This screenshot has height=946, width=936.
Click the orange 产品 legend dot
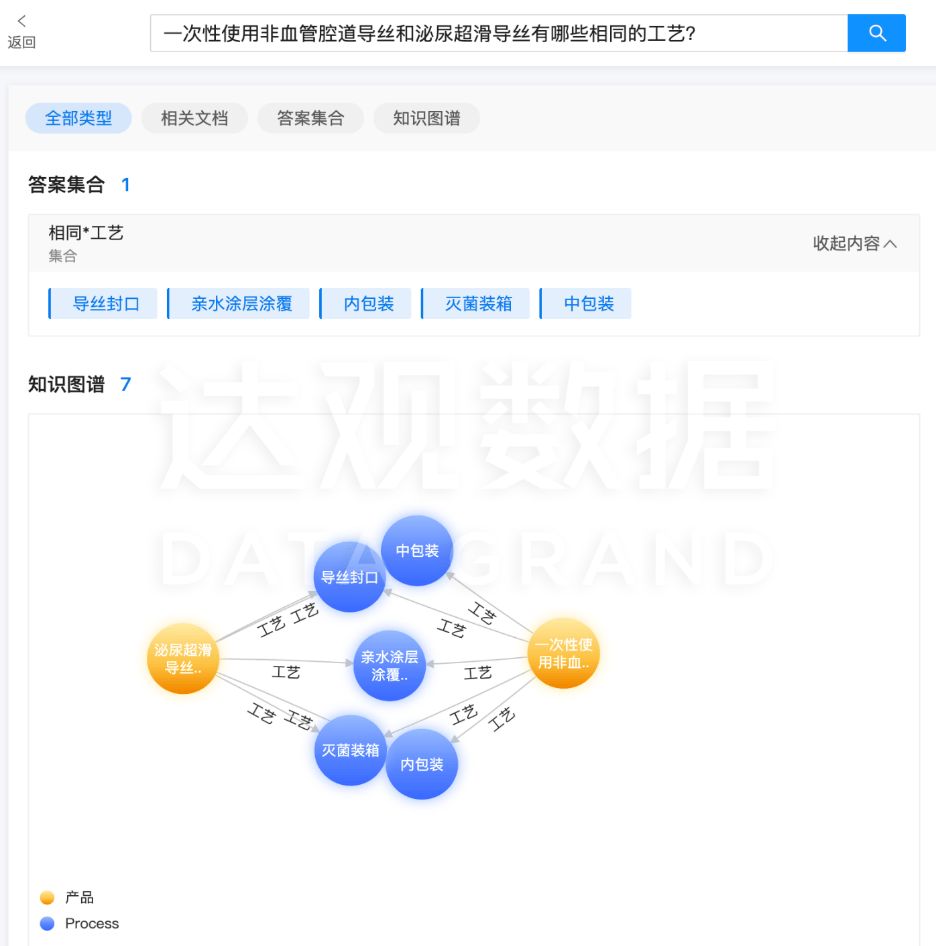click(47, 898)
